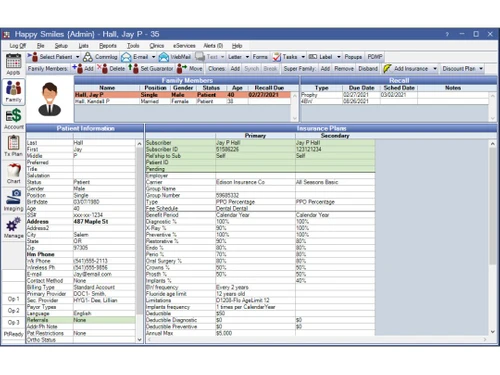
Task: Click the Insurance Plans vertical scrollbar
Action: click(x=493, y=238)
